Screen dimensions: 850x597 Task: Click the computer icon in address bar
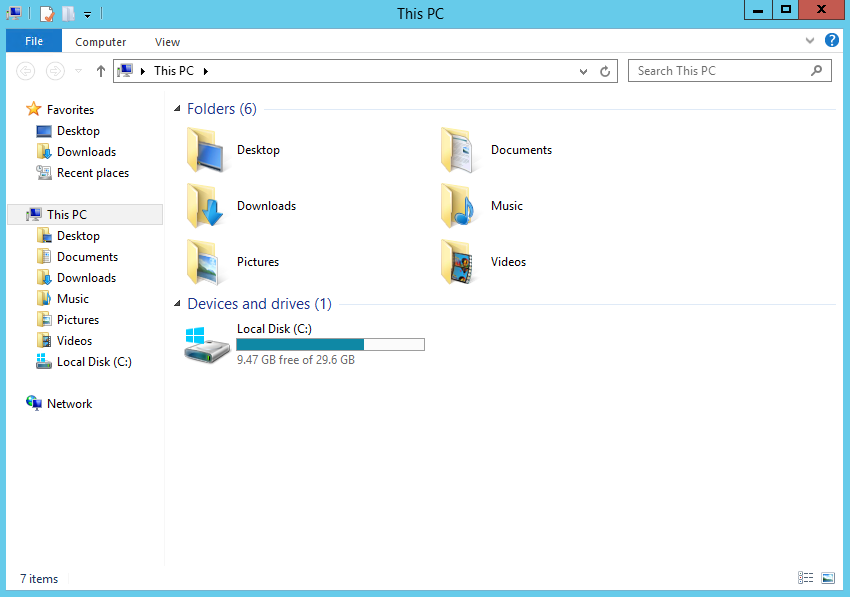(125, 70)
